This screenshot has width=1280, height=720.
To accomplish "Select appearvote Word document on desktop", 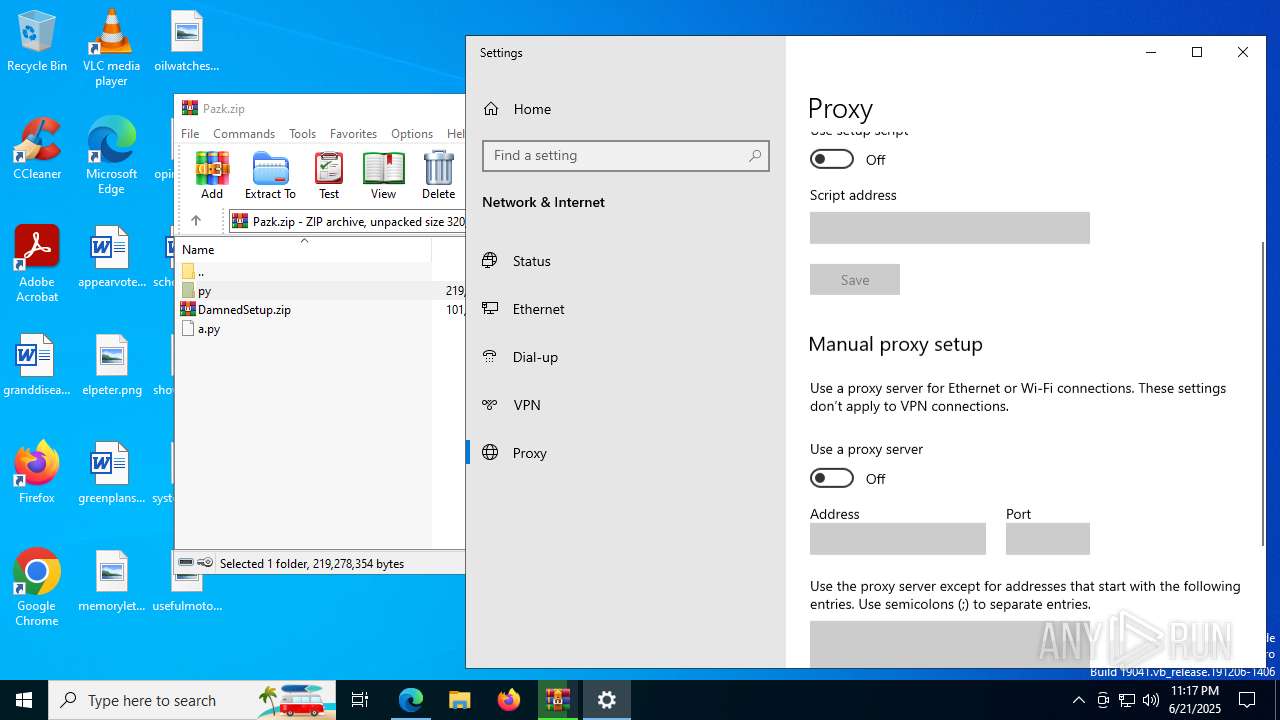I will point(111,258).
